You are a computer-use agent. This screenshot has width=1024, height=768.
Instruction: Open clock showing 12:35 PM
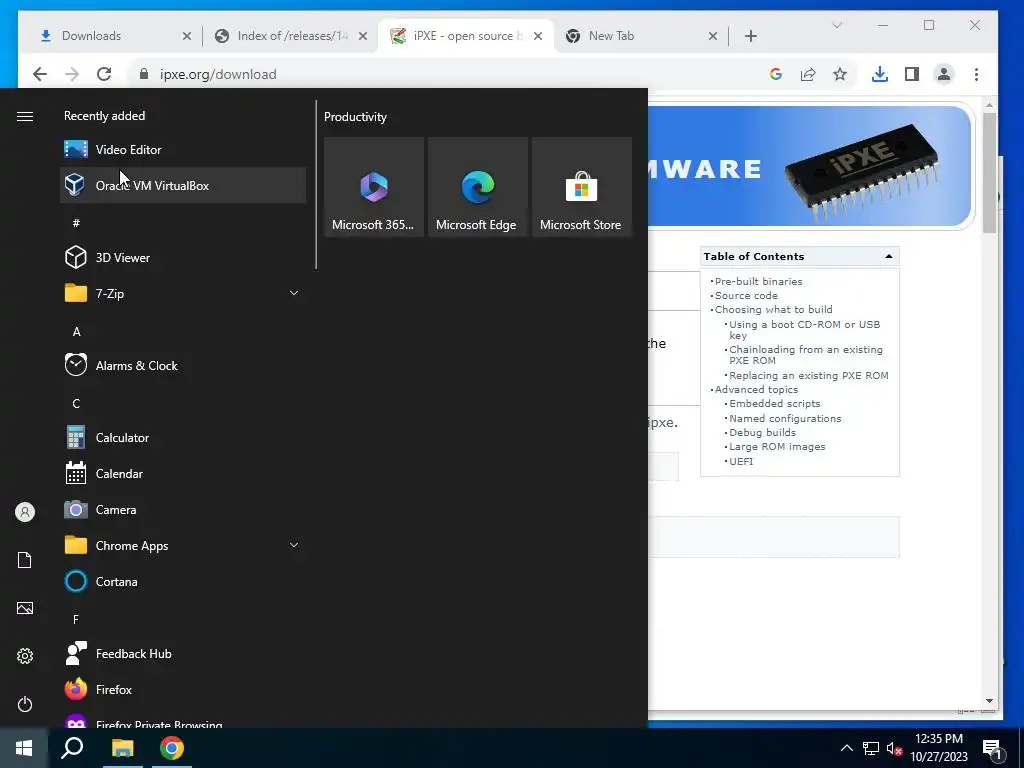click(x=938, y=748)
